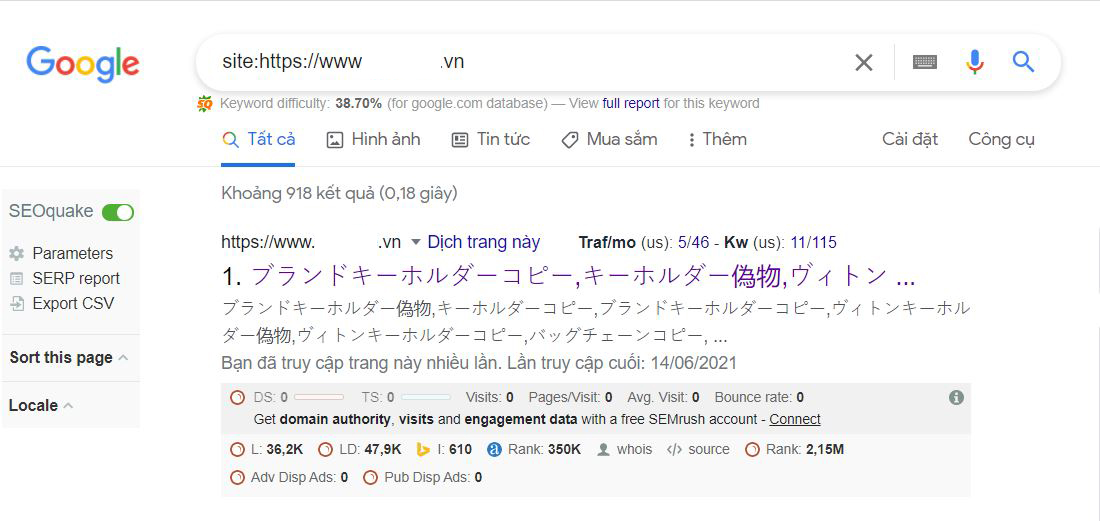1100x521 pixels.
Task: Click the whois link text
Action: (x=634, y=449)
